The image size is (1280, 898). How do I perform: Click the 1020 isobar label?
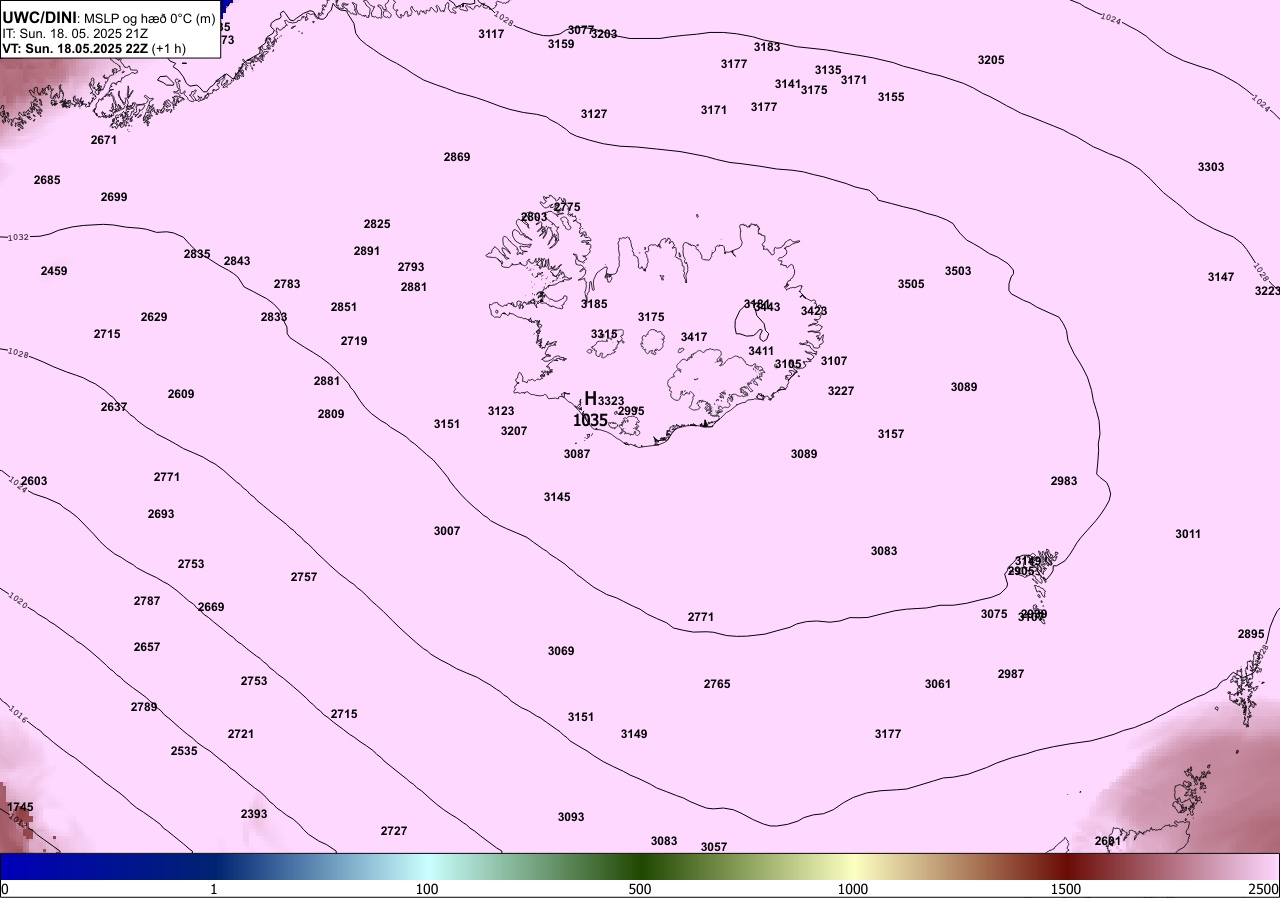pyautogui.click(x=17, y=601)
